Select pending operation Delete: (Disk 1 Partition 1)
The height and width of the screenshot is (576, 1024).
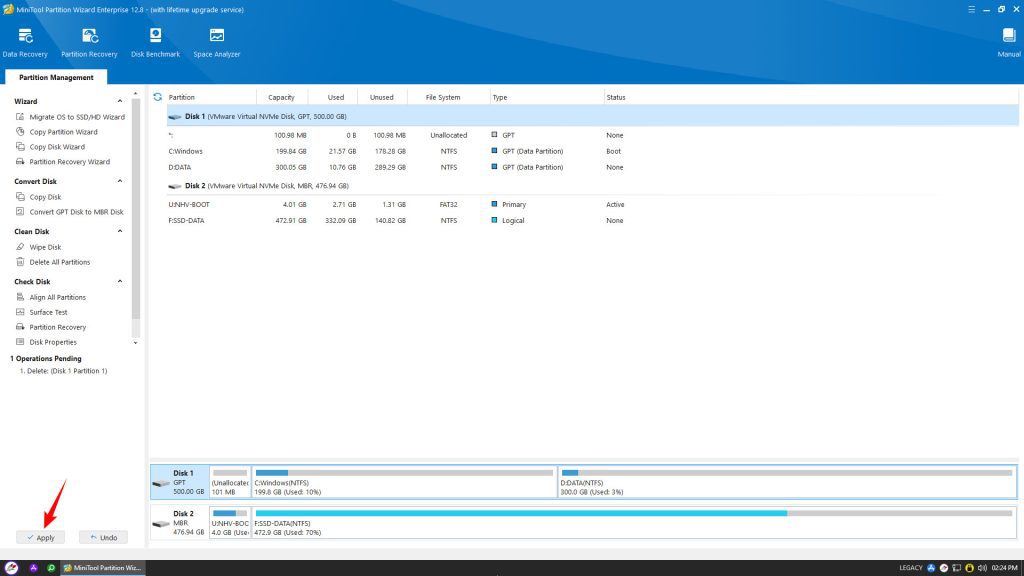point(63,371)
